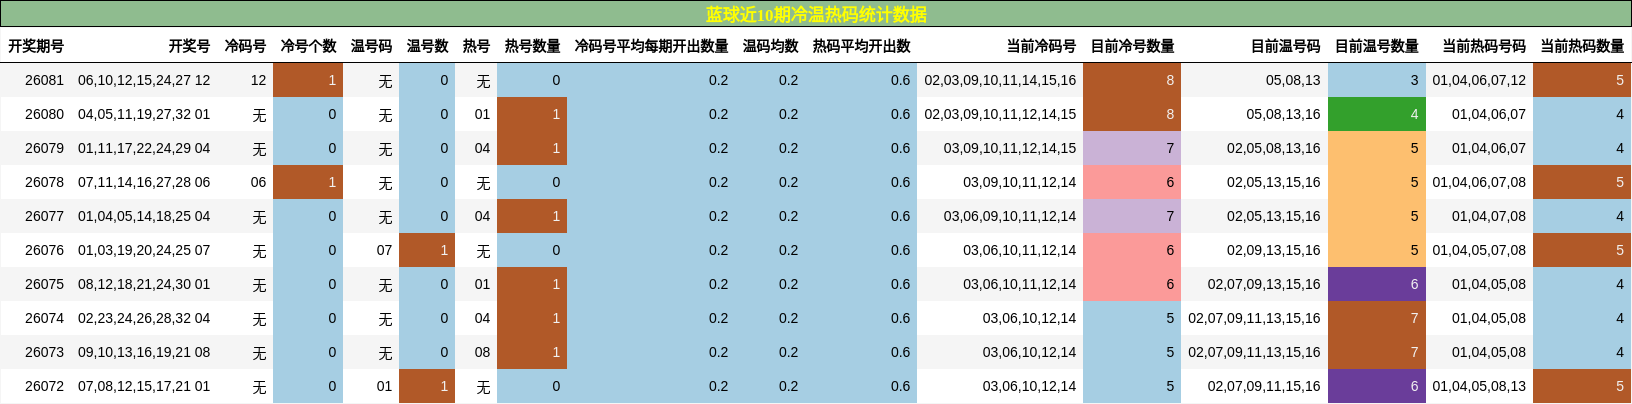Image resolution: width=1632 pixels, height=404 pixels.
Task: Click current cold codes 03,06,09,10,11,12,14
Action: point(1010,216)
